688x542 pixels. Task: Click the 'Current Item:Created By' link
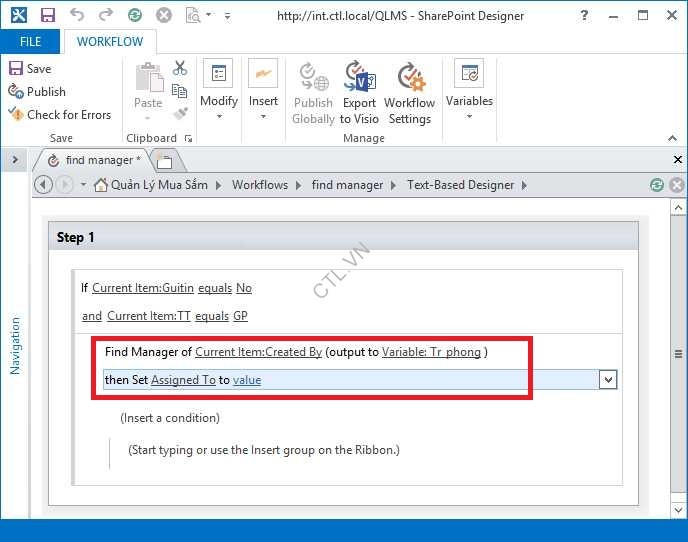pos(258,352)
